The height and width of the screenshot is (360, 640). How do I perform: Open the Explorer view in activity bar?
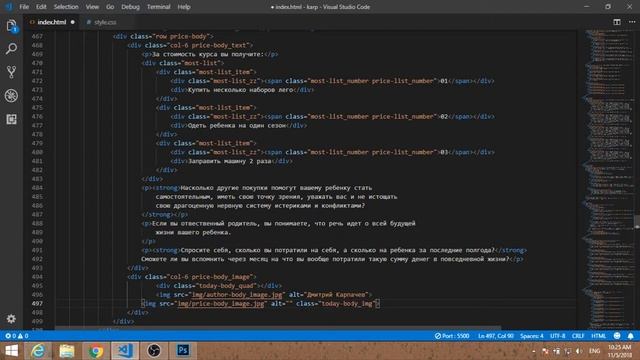pyautogui.click(x=11, y=26)
